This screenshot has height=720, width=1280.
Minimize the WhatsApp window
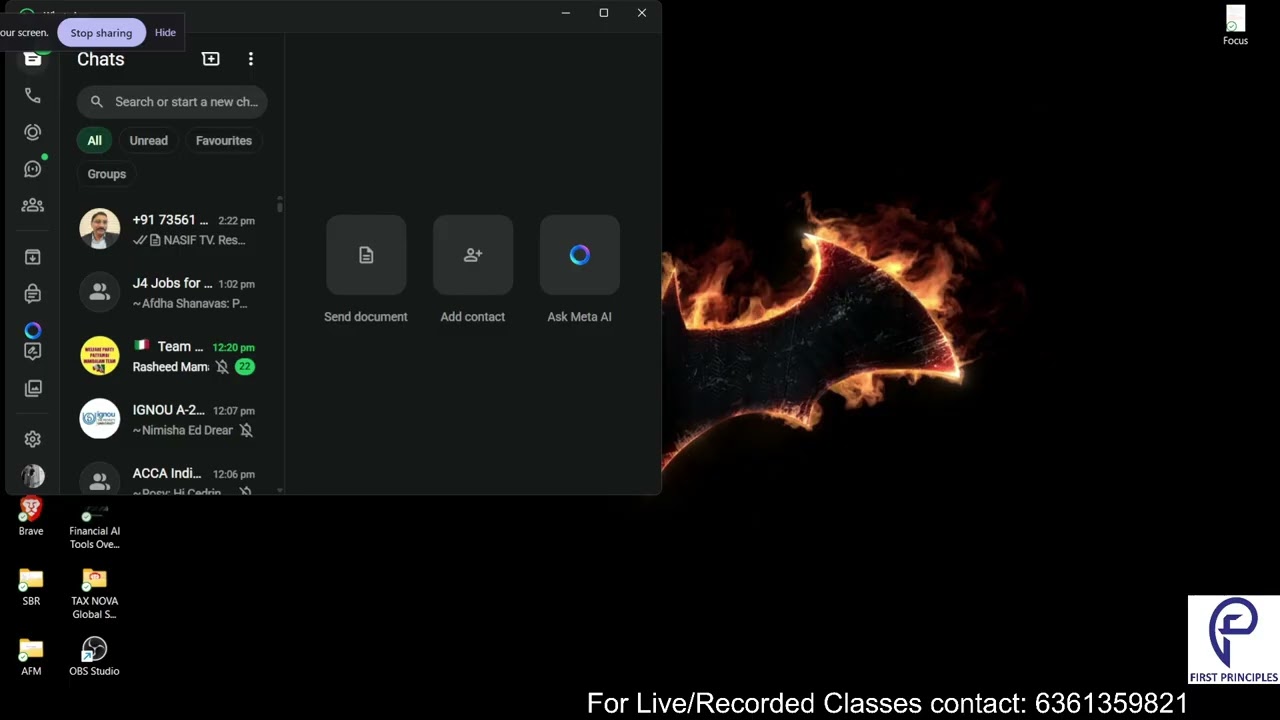[566, 13]
